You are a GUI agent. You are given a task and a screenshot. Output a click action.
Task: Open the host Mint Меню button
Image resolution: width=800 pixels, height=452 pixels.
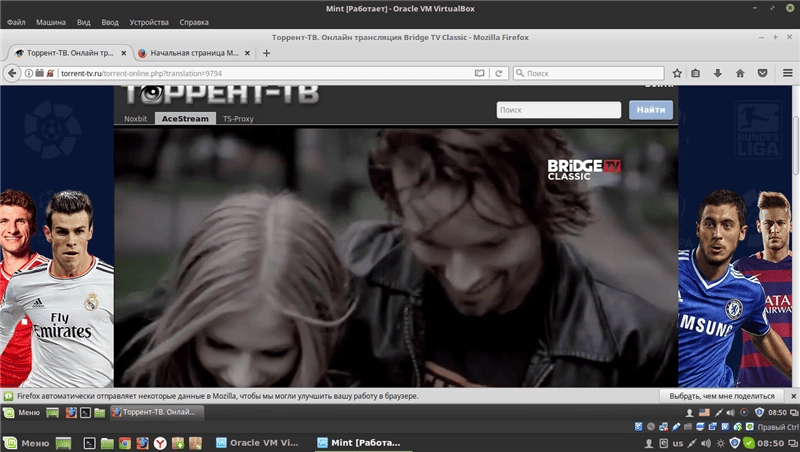tap(26, 443)
